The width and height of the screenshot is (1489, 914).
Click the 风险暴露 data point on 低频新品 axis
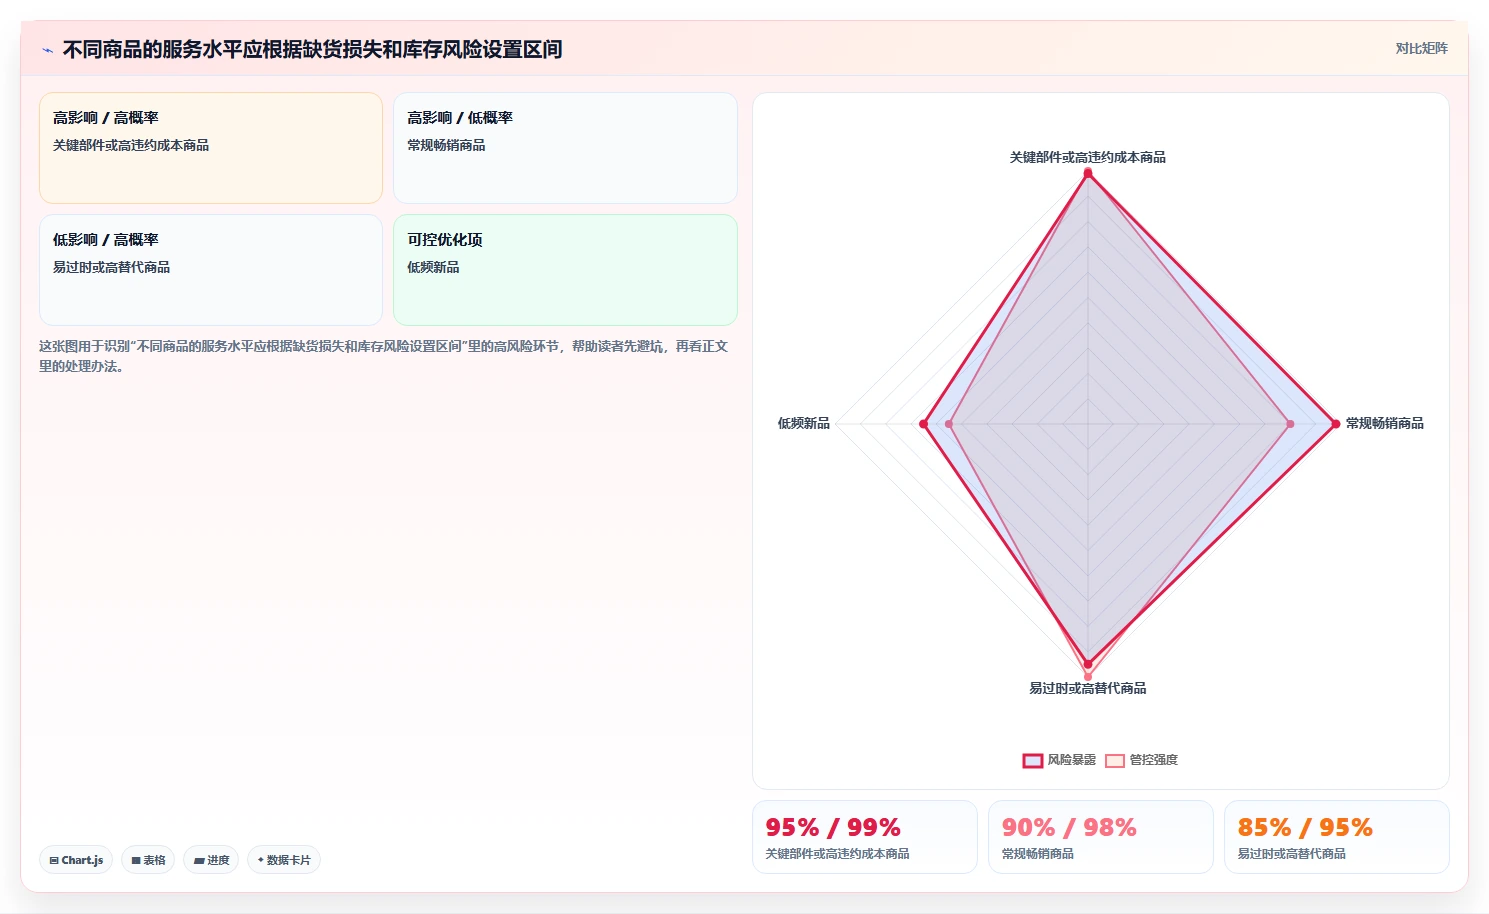(x=923, y=424)
